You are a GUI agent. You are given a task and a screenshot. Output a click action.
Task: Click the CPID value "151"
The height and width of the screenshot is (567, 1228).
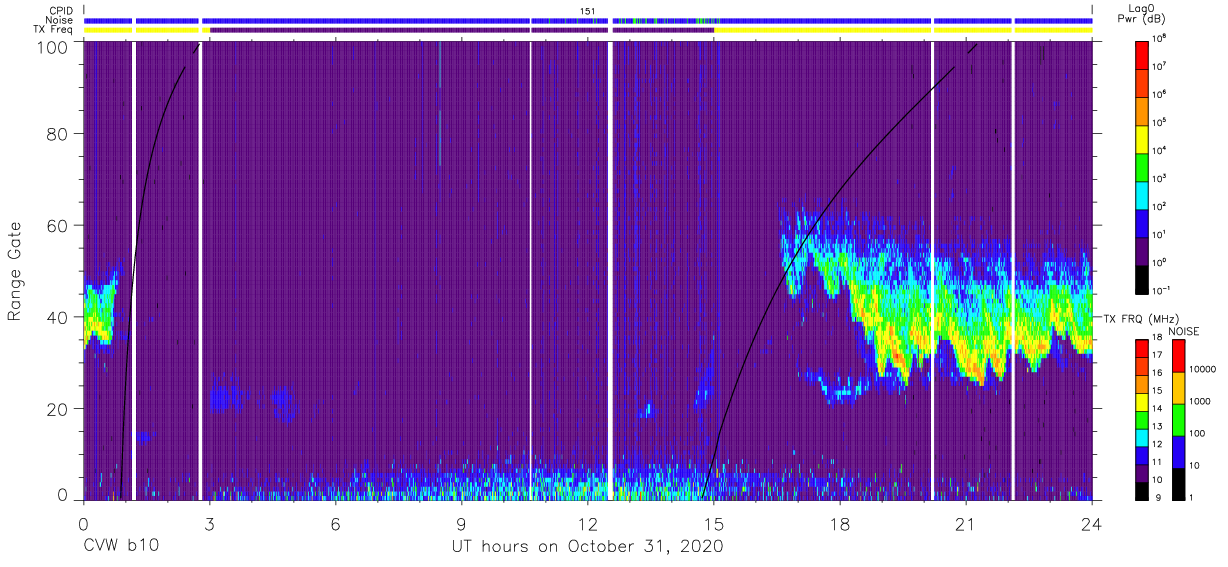(588, 10)
